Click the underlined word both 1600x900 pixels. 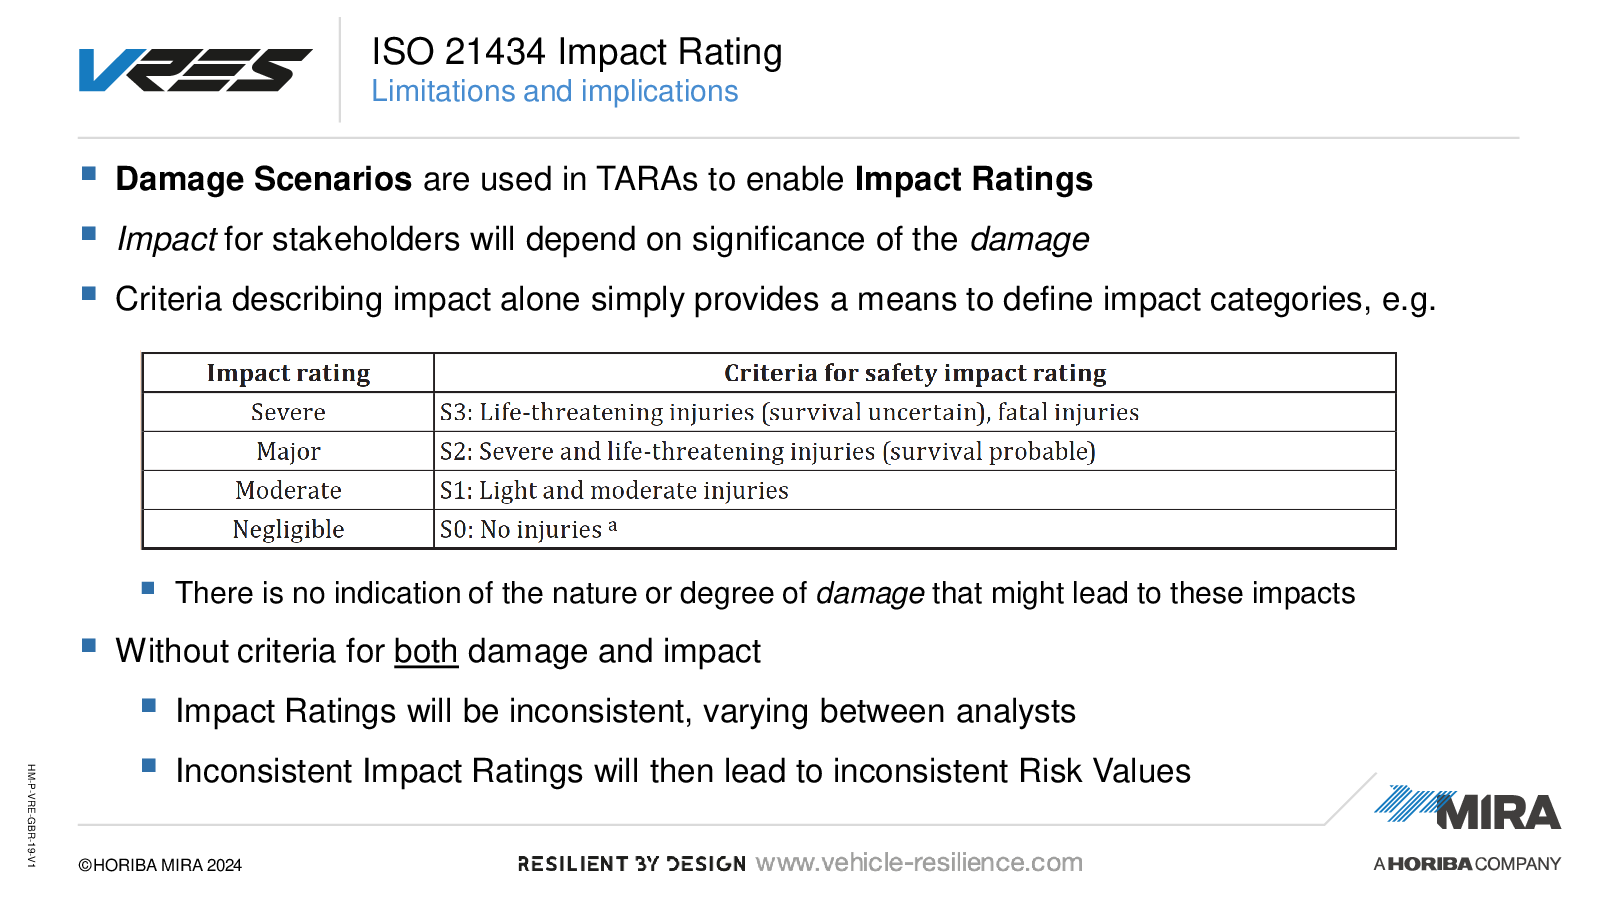pyautogui.click(x=426, y=651)
